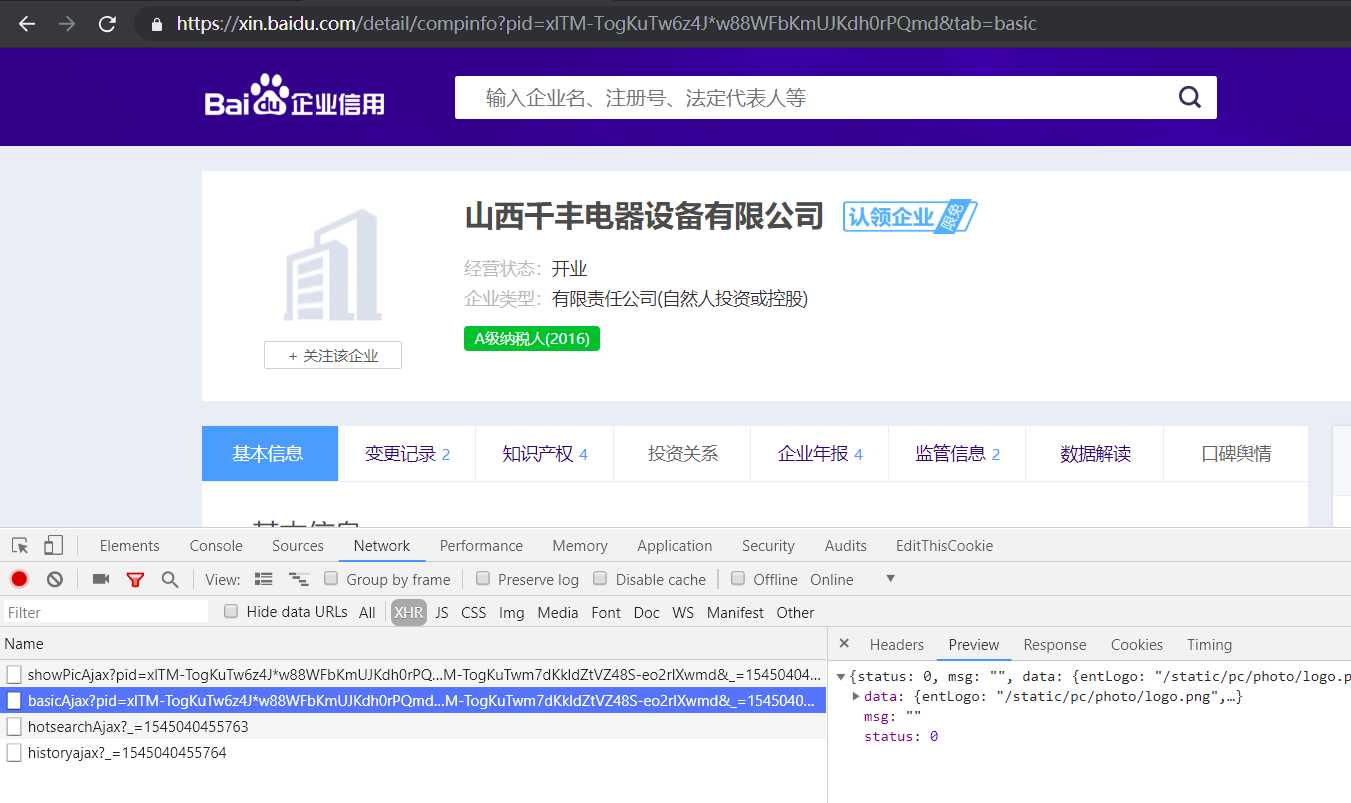Click the browser forward arrow
The height and width of the screenshot is (803, 1351).
pos(67,23)
